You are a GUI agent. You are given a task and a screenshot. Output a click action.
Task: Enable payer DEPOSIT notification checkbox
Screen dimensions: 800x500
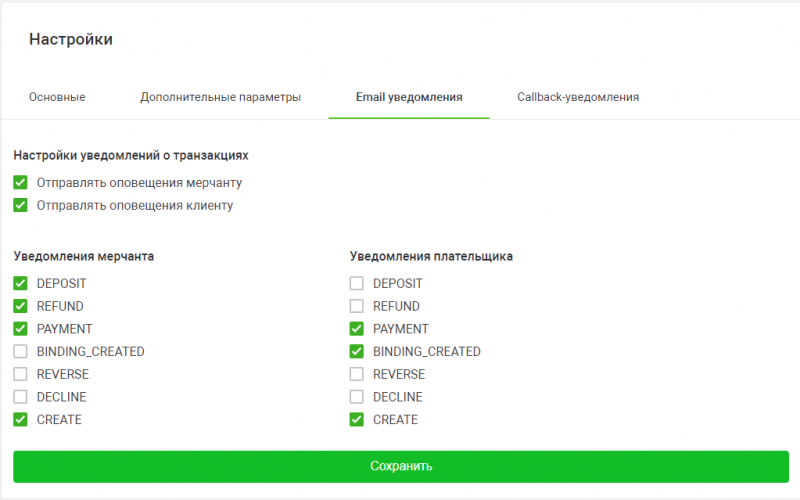357,283
